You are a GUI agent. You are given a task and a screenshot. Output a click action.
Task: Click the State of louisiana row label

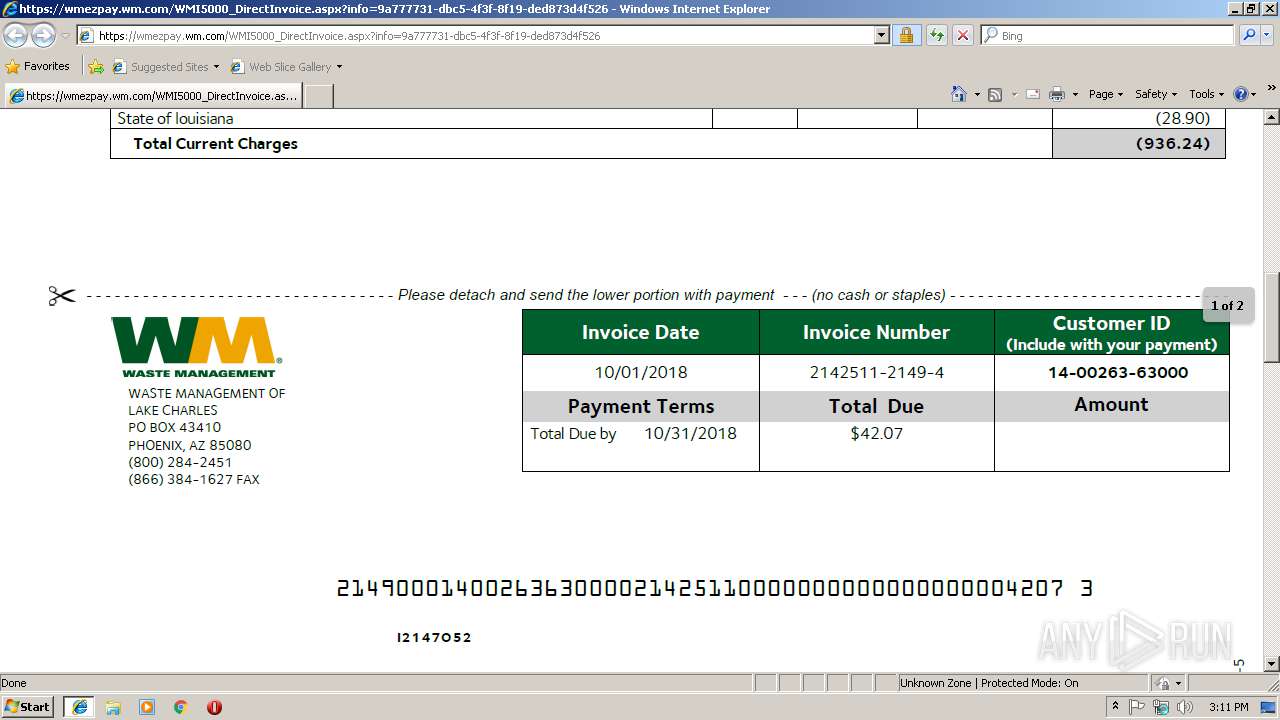click(175, 119)
